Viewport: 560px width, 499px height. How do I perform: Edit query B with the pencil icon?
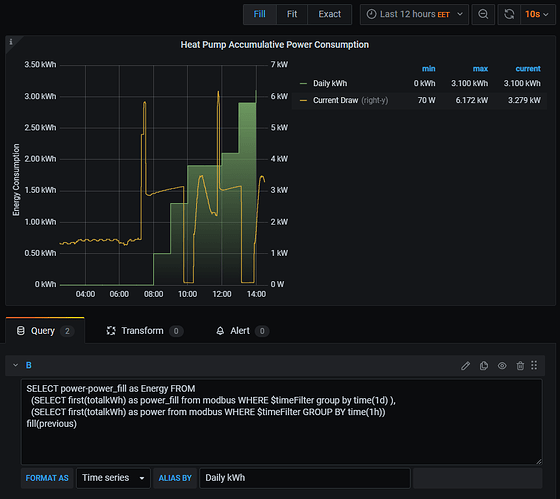click(x=465, y=365)
